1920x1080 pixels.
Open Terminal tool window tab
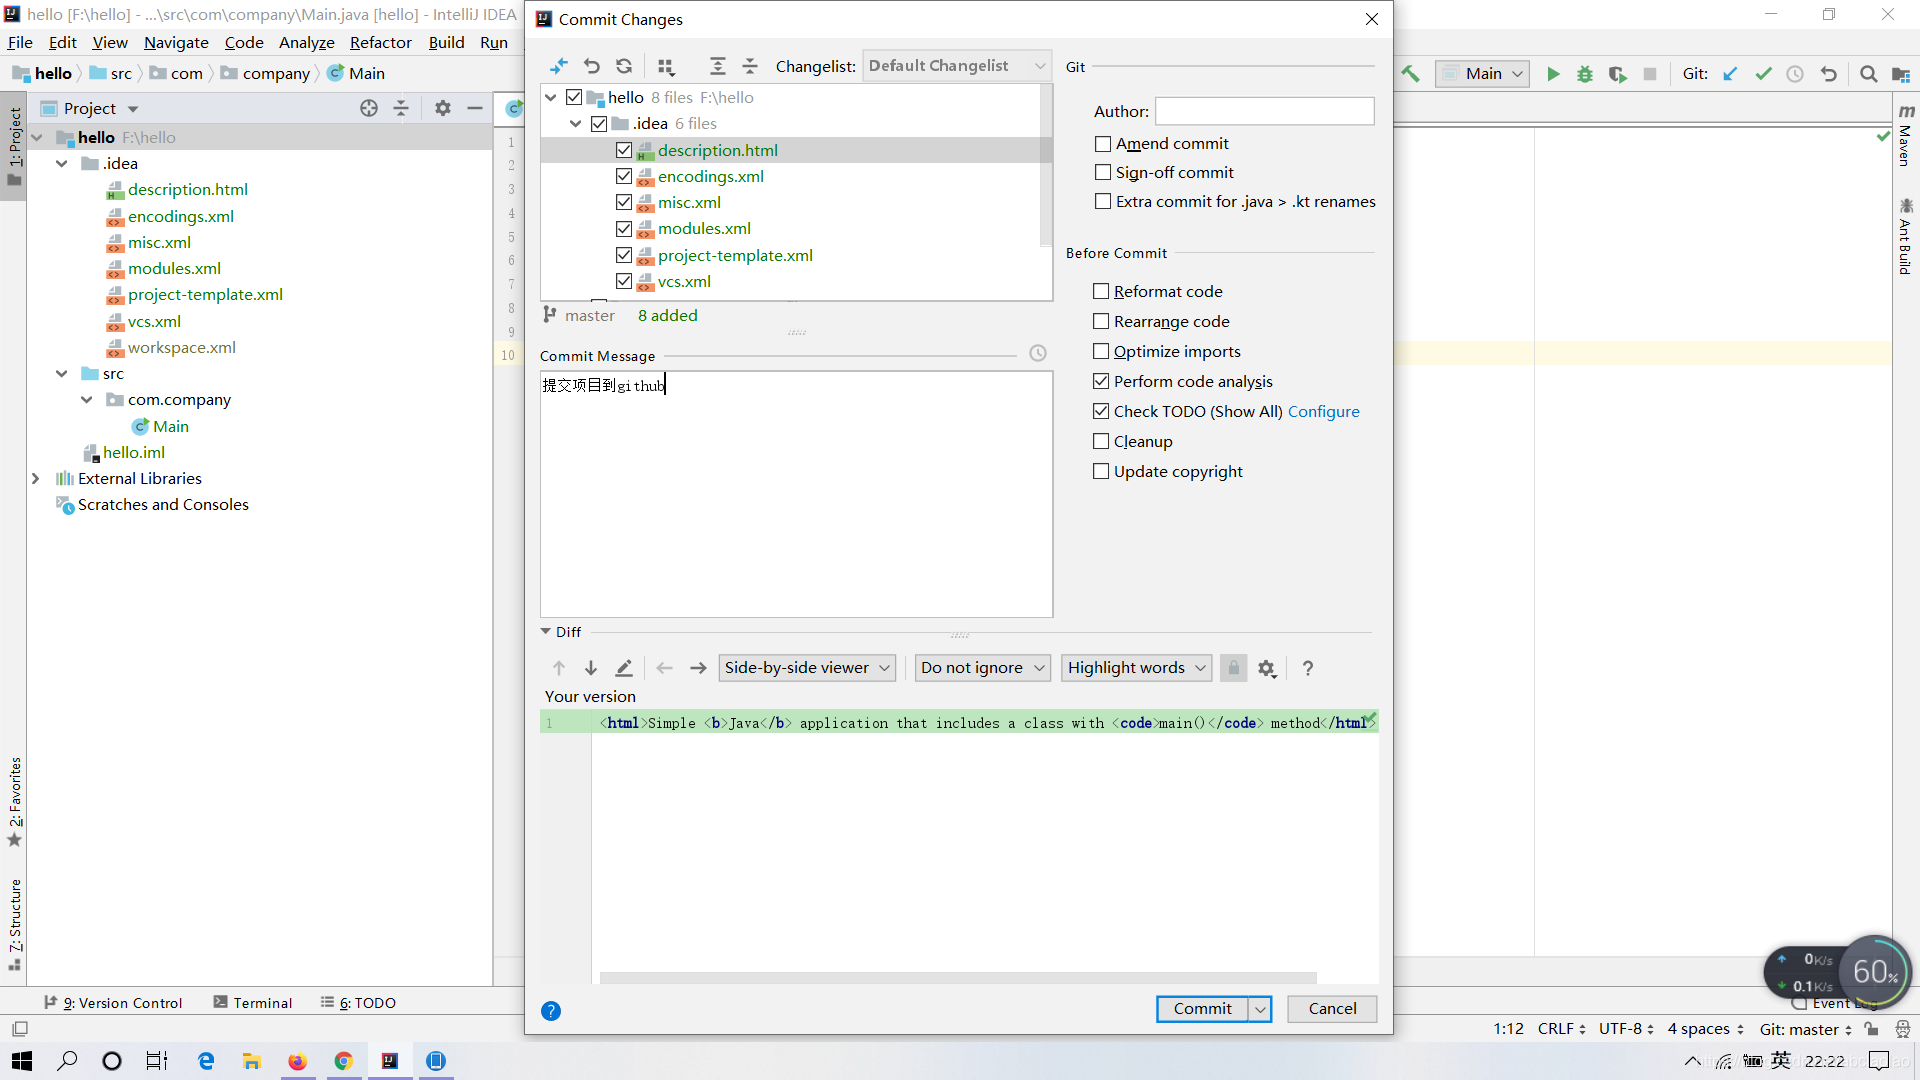[x=253, y=1003]
